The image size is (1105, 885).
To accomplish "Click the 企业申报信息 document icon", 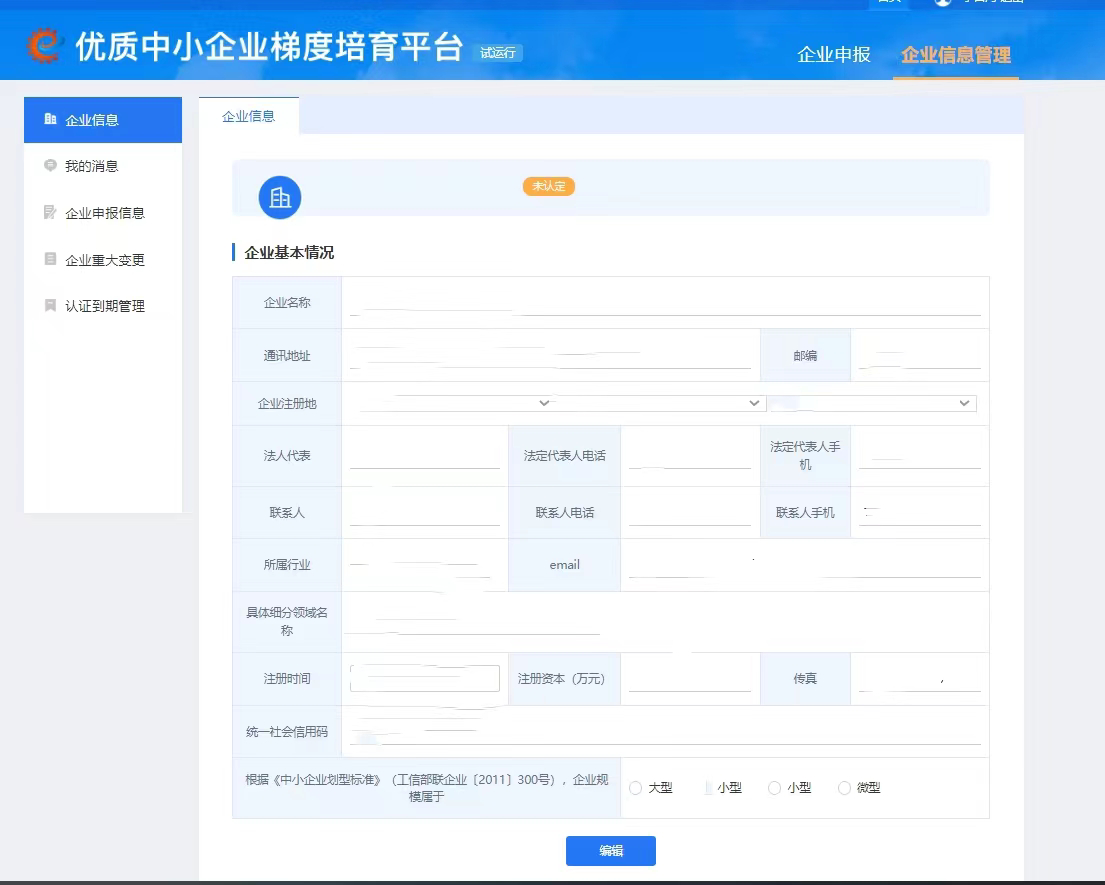I will 50,212.
